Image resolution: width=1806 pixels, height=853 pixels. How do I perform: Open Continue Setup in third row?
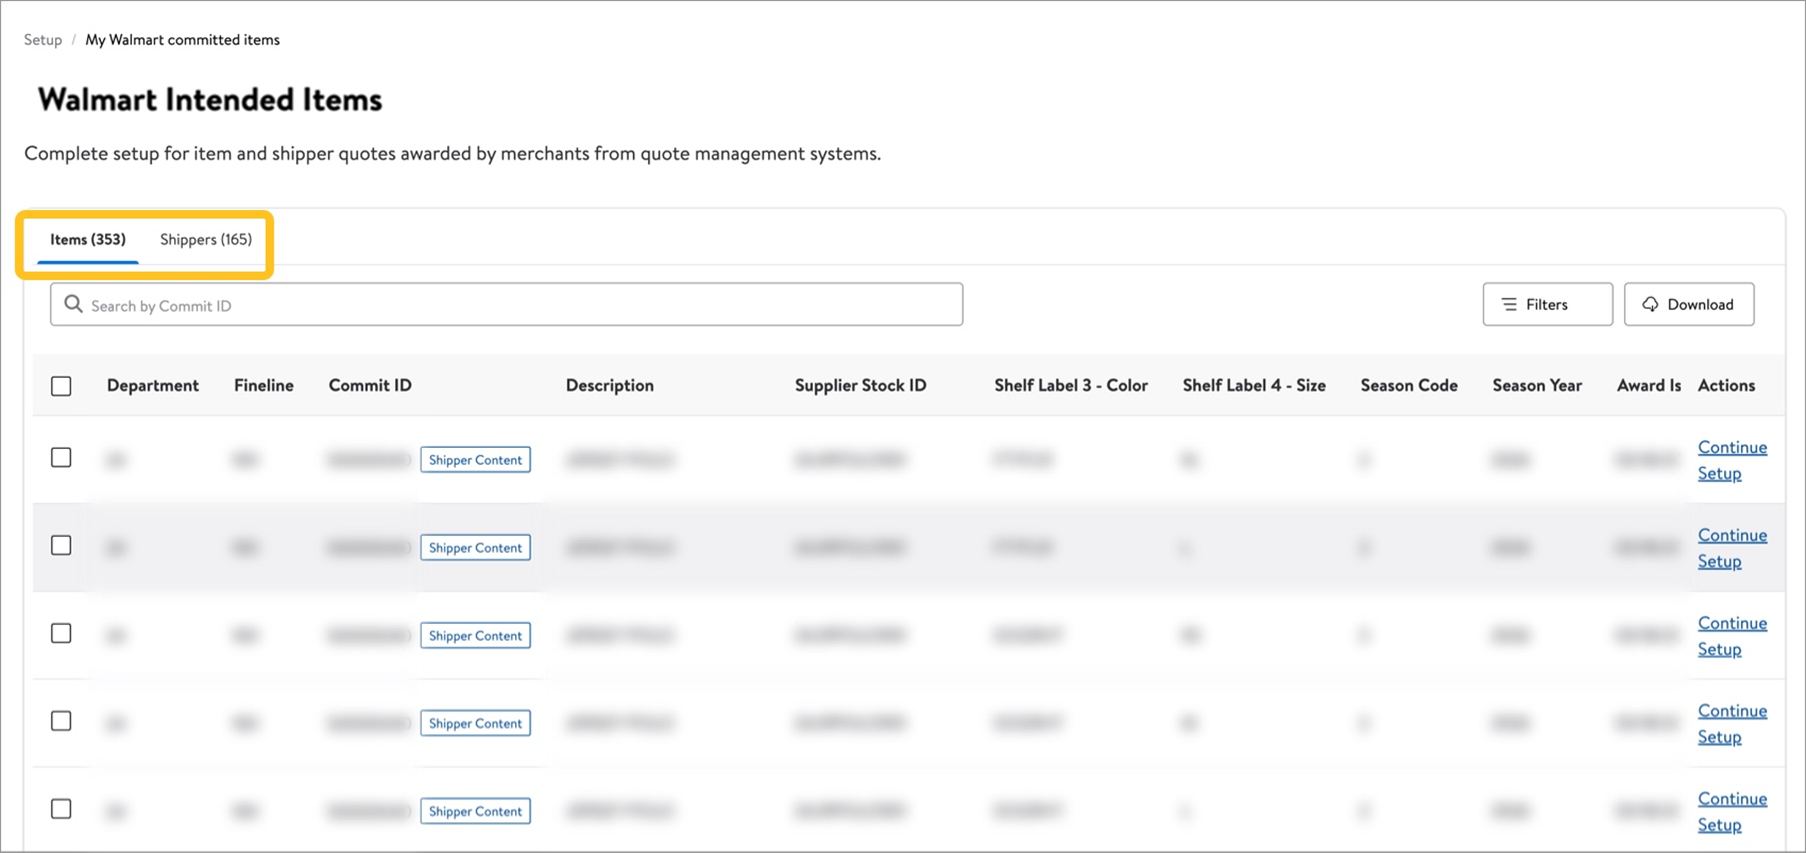tap(1732, 636)
